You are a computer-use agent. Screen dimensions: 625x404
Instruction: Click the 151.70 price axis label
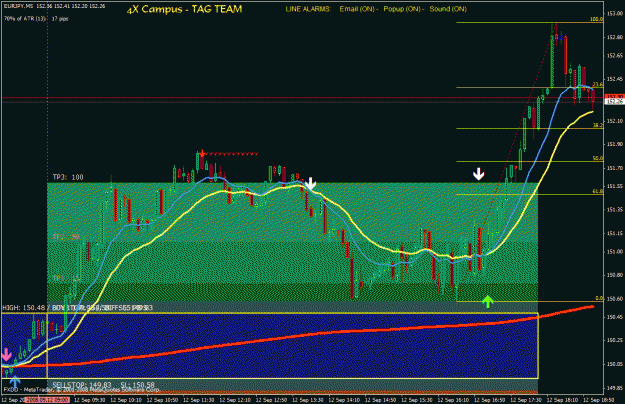tap(615, 169)
